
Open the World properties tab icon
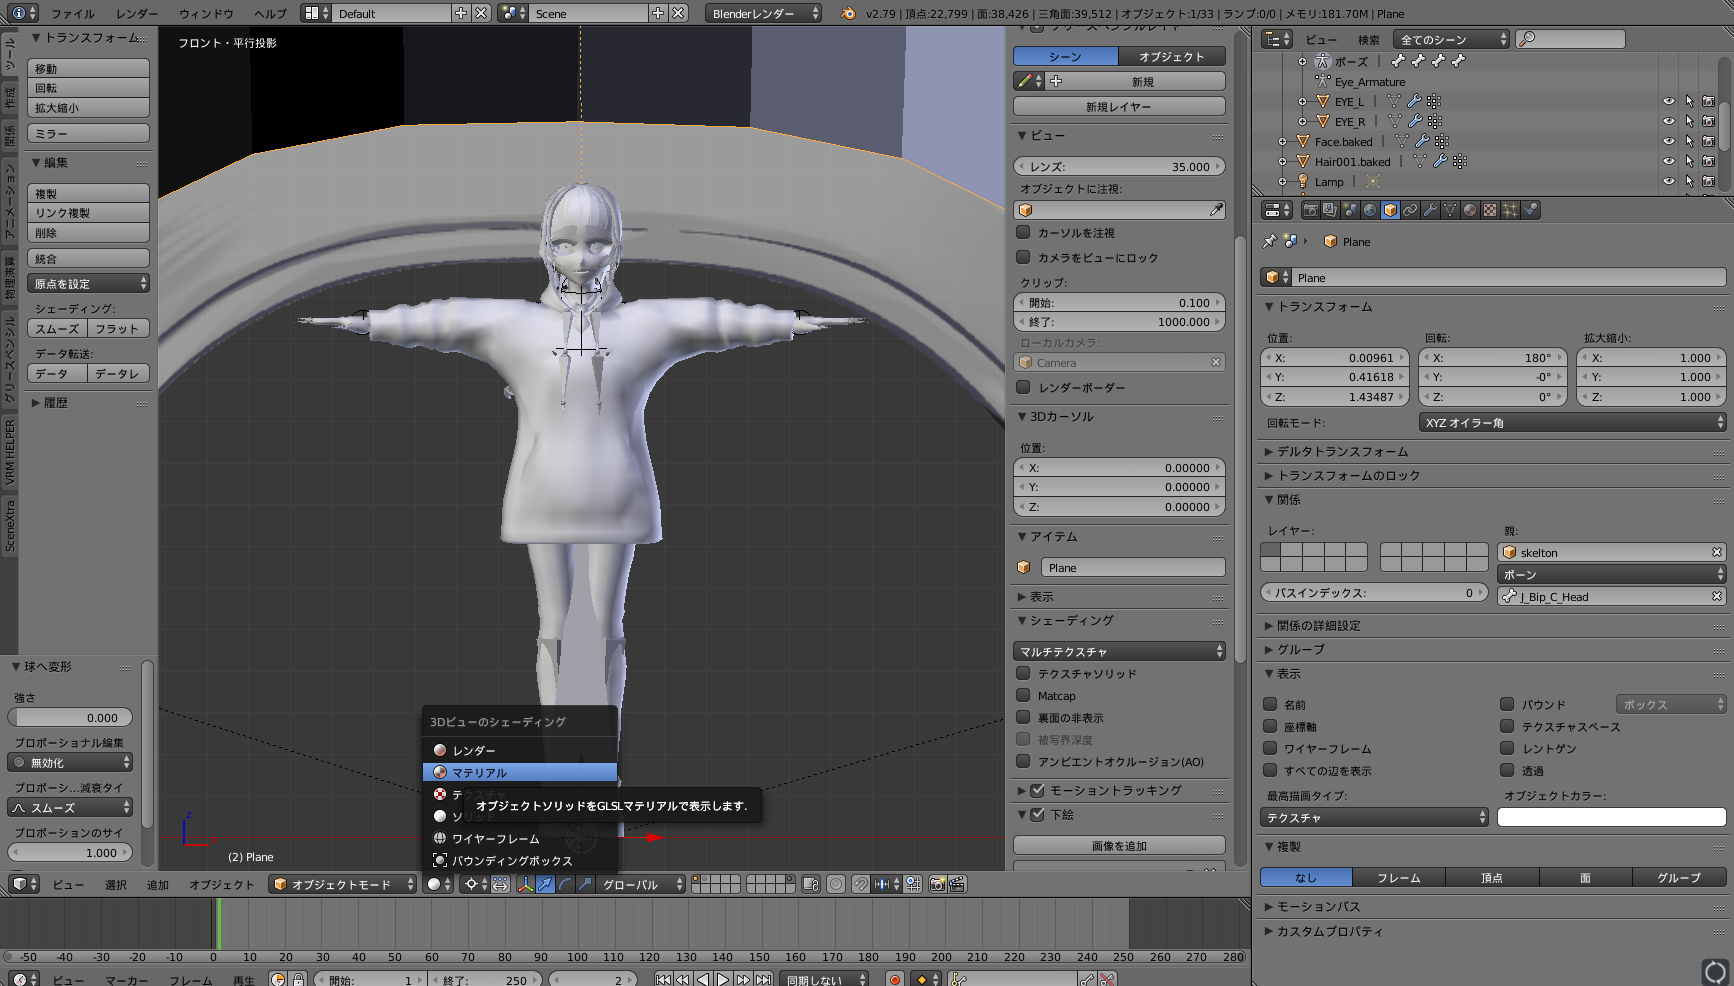tap(1370, 210)
